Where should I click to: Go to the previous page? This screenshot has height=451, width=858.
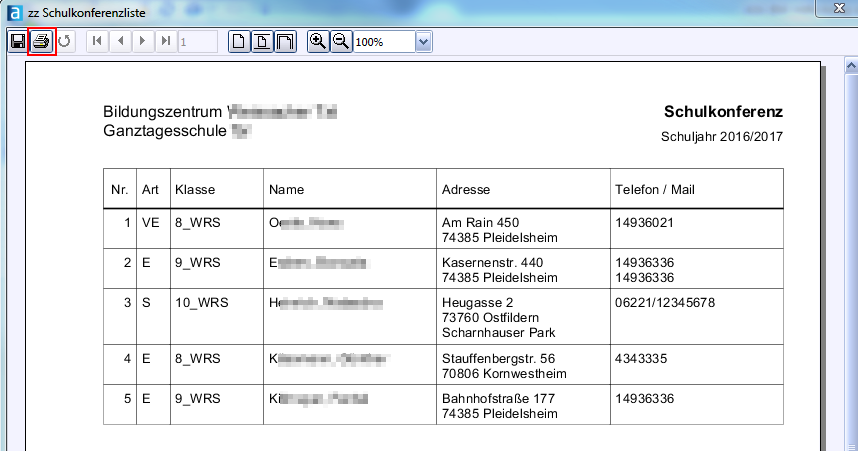coord(121,42)
